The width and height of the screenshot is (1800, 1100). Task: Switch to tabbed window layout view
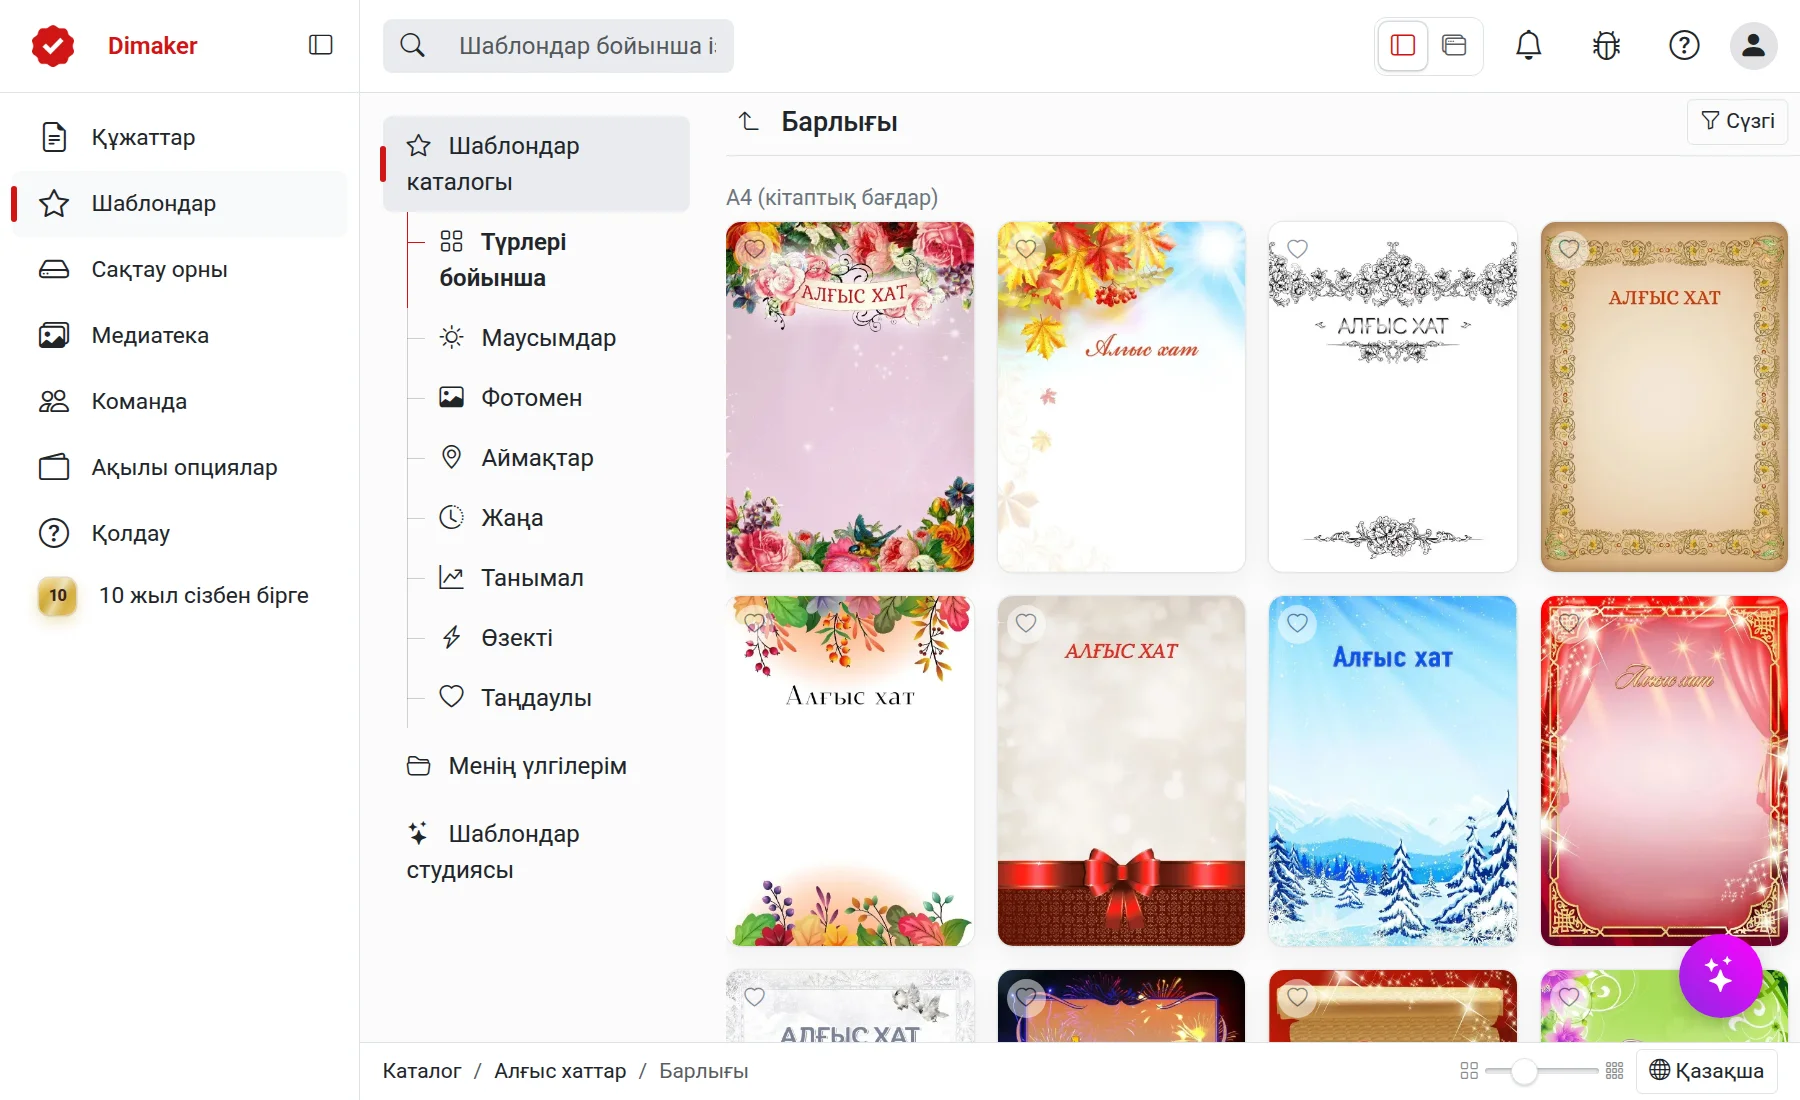tap(1454, 45)
